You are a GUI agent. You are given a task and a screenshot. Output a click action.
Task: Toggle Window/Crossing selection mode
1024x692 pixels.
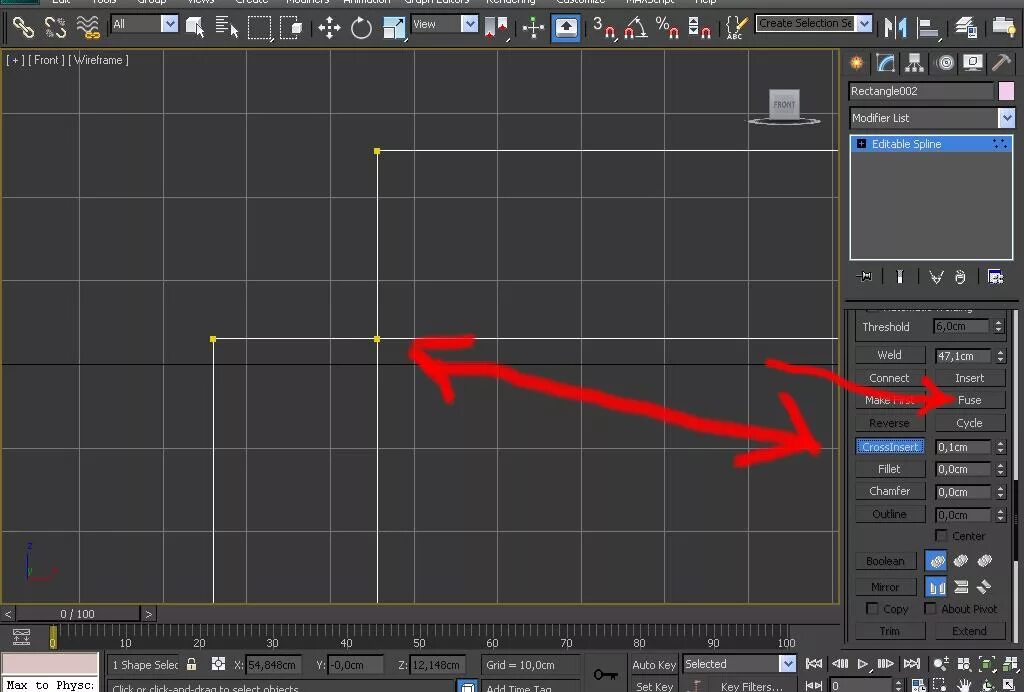pyautogui.click(x=291, y=27)
